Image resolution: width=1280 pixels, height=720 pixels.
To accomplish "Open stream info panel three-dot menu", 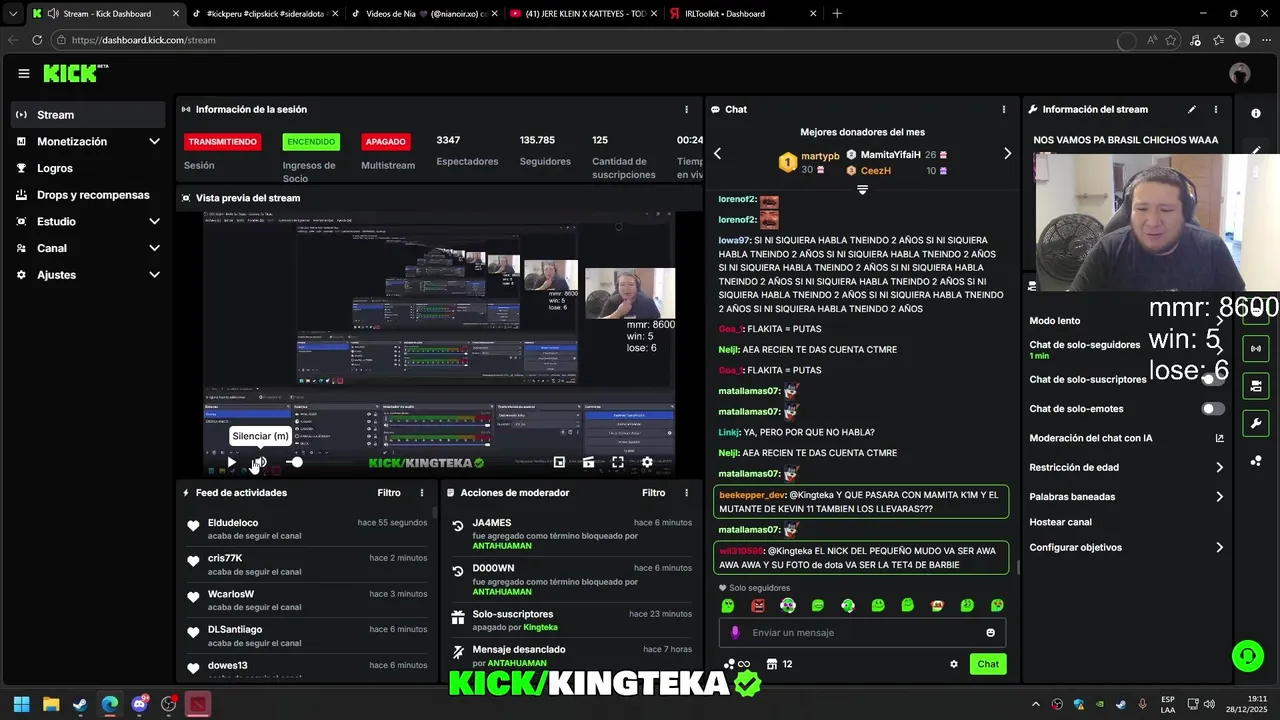I will [1216, 109].
